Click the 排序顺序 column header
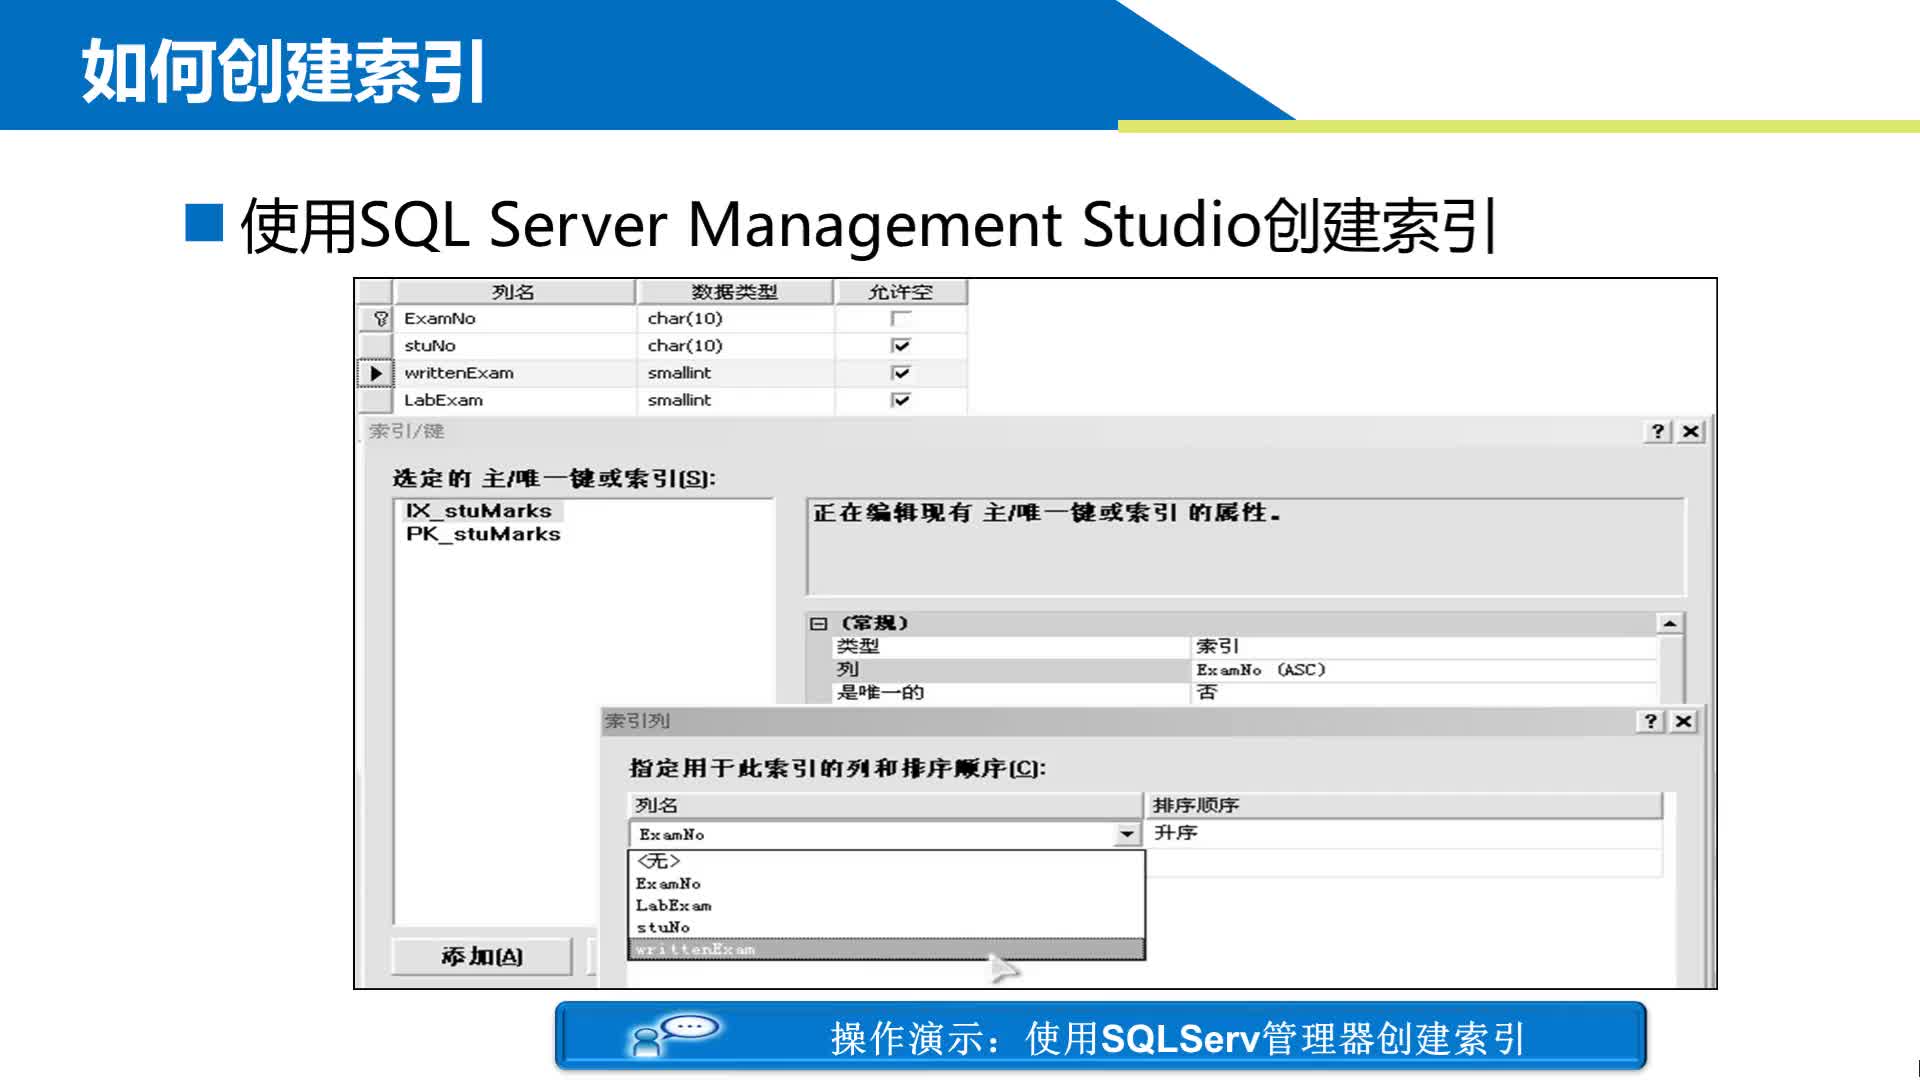 pyautogui.click(x=1404, y=806)
